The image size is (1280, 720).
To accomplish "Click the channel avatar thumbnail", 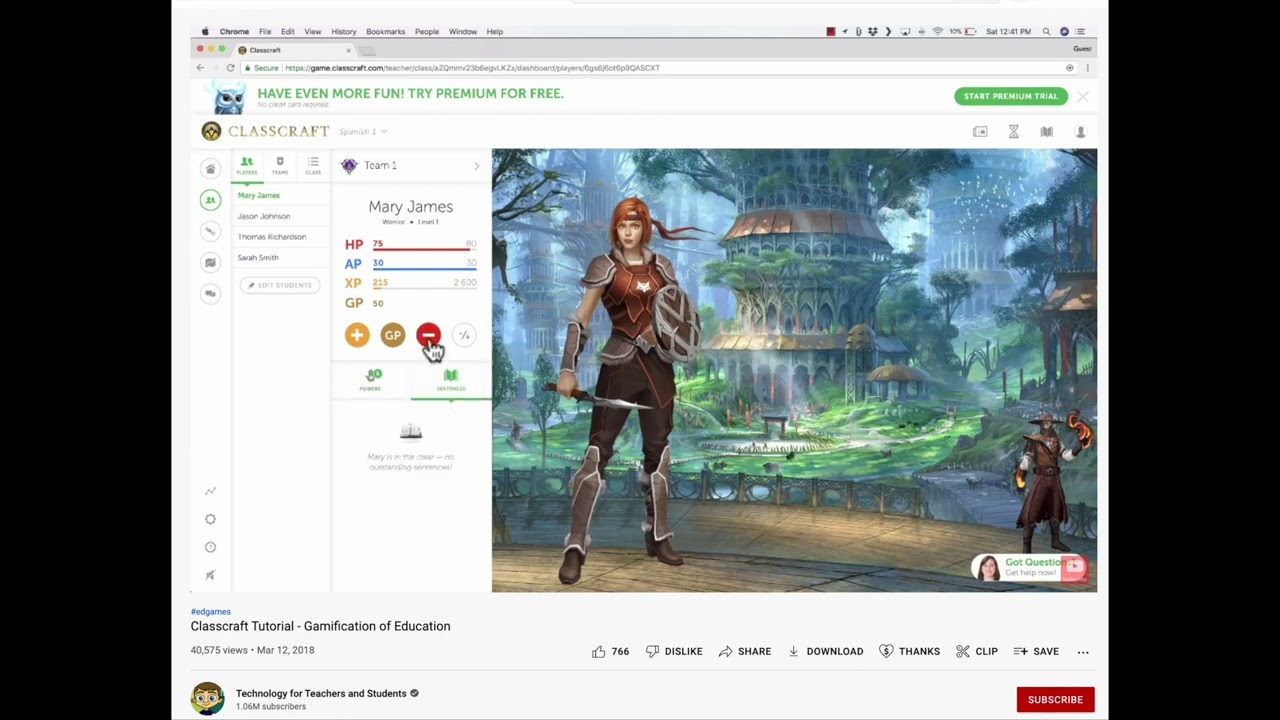I will (208, 698).
